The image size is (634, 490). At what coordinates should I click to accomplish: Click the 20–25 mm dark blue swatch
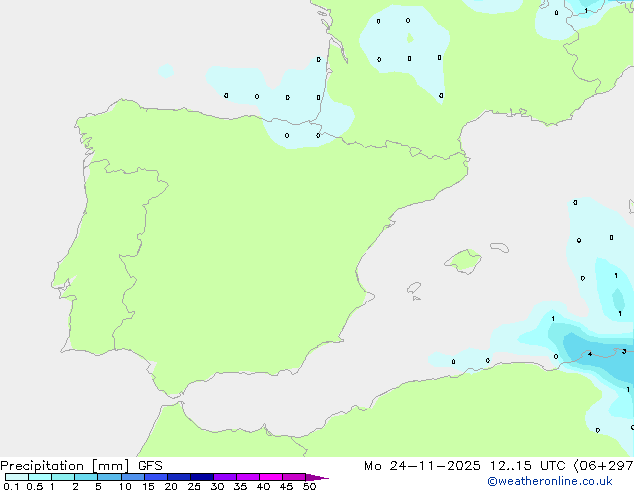pyautogui.click(x=179, y=477)
